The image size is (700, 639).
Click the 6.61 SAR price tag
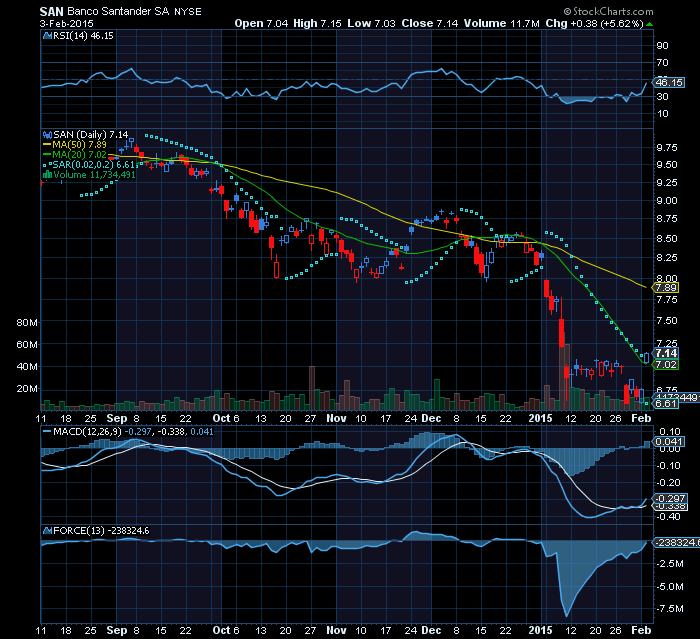[x=666, y=404]
